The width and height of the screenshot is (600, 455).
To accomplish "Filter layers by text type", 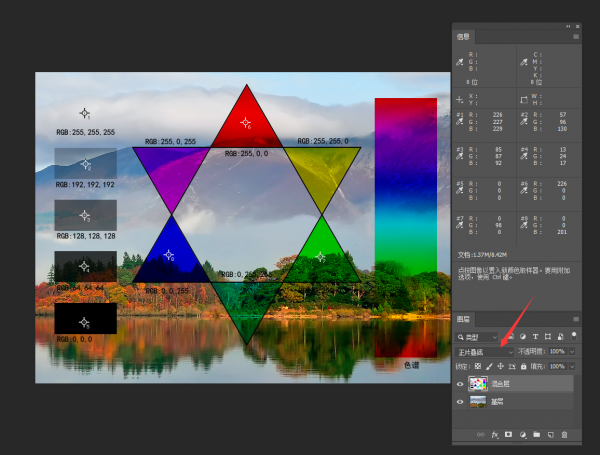I will [535, 337].
